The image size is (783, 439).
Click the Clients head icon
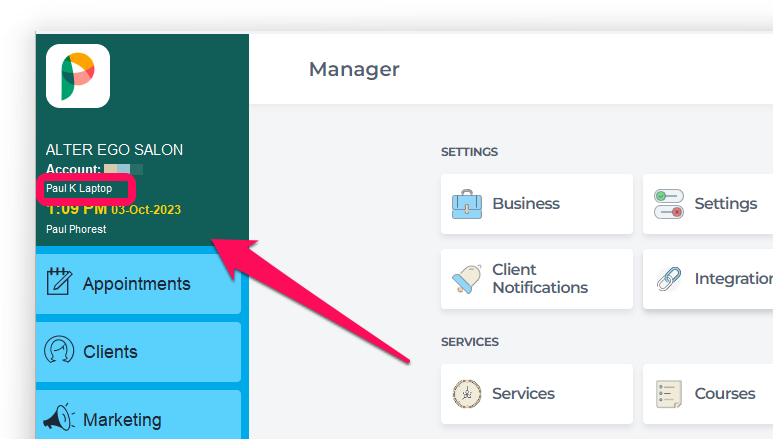[59, 349]
